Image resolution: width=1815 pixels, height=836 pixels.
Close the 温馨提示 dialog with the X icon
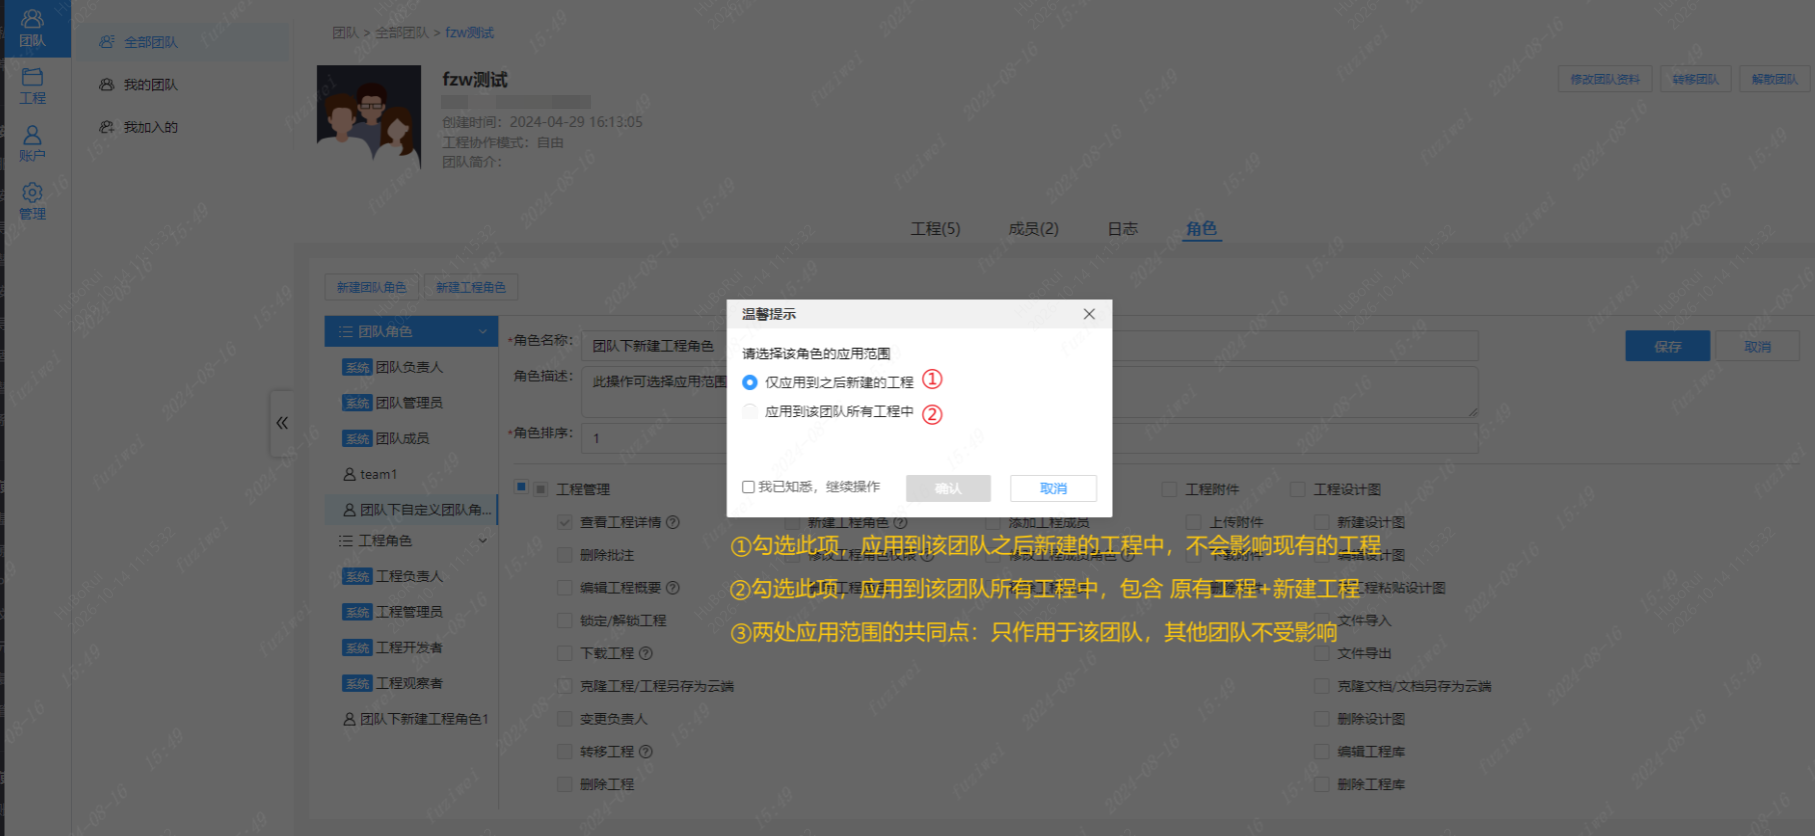coord(1089,314)
